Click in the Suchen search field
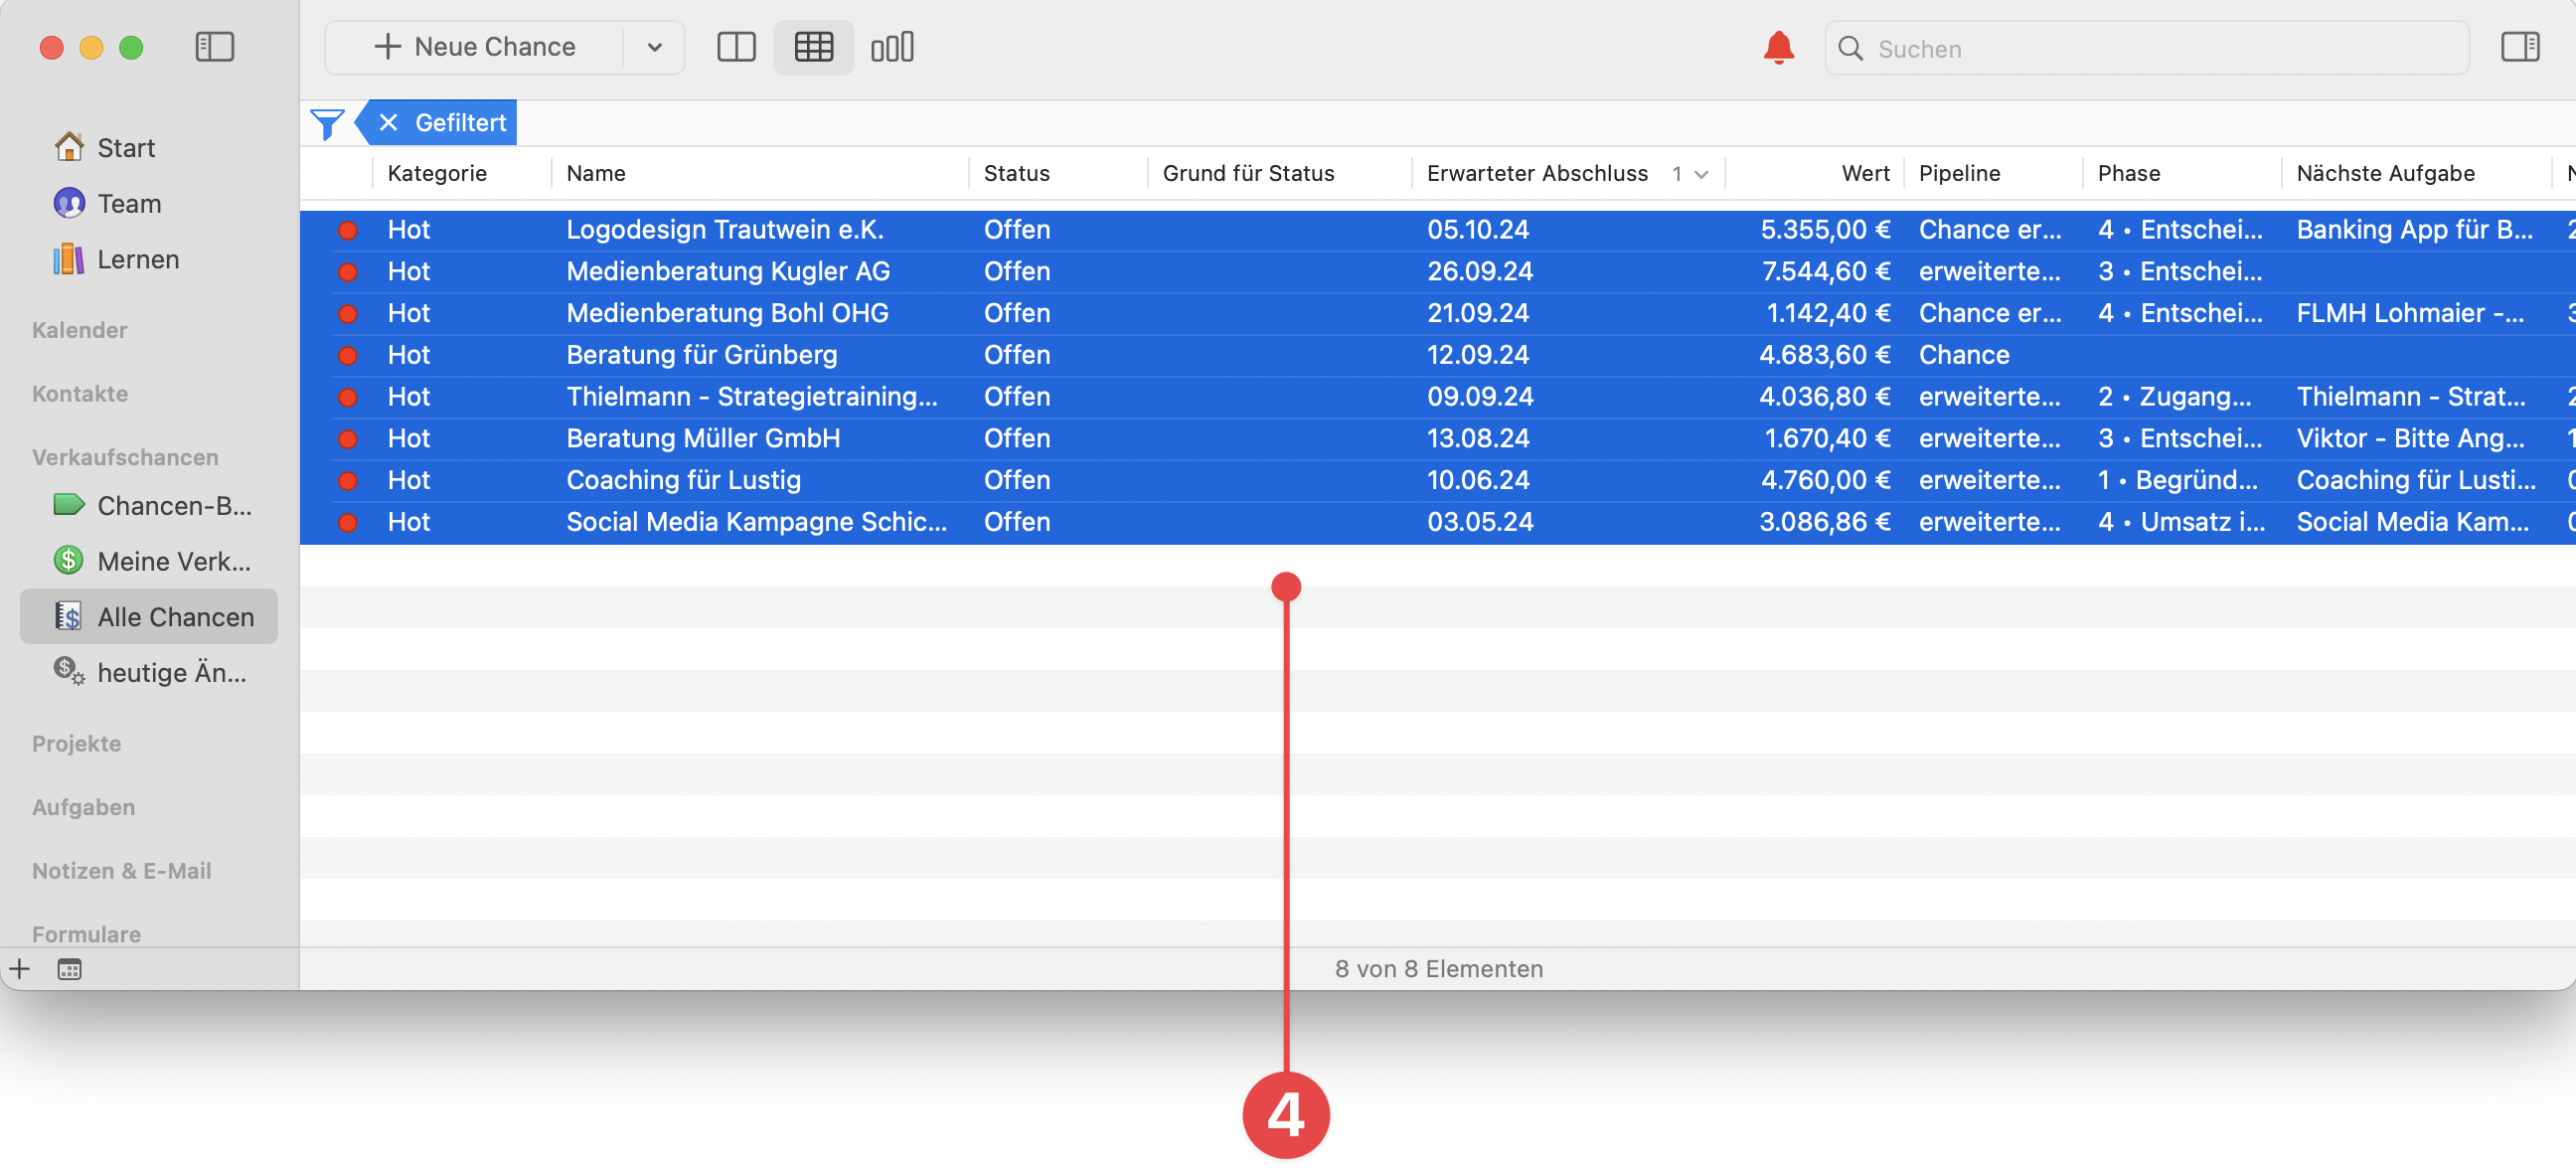2576x1176 pixels. pyautogui.click(x=2146, y=48)
